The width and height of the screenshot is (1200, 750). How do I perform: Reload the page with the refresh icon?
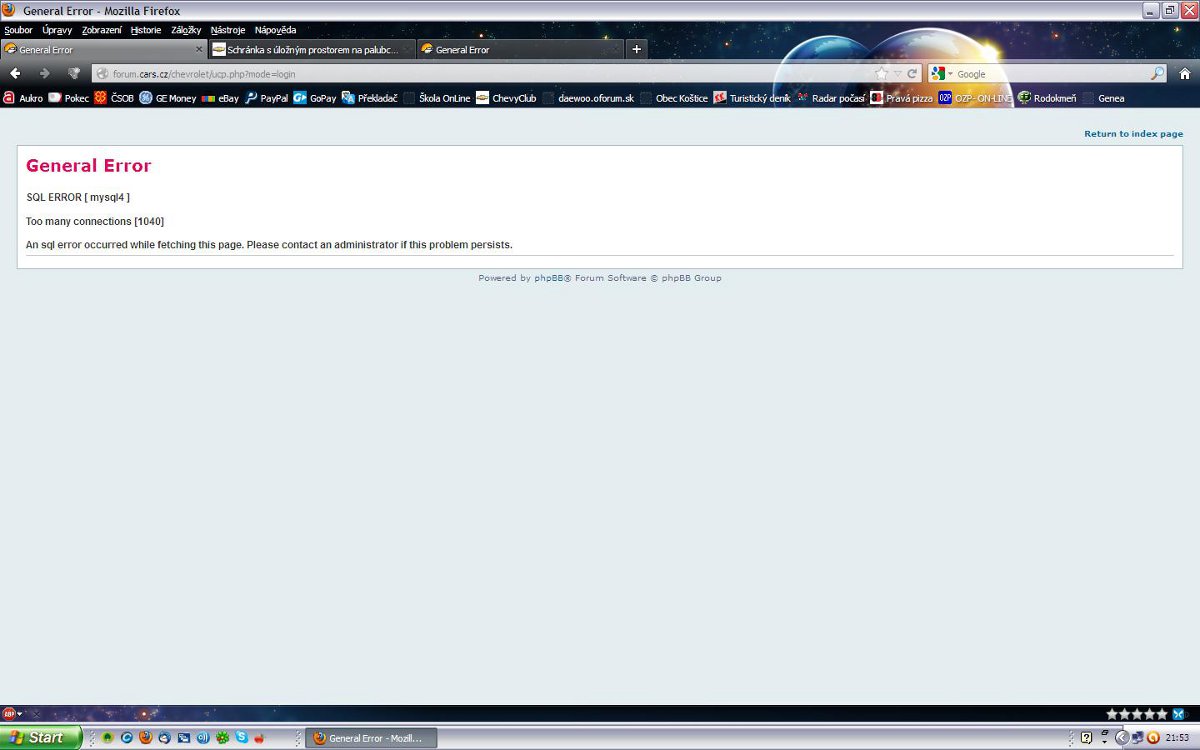coord(912,74)
